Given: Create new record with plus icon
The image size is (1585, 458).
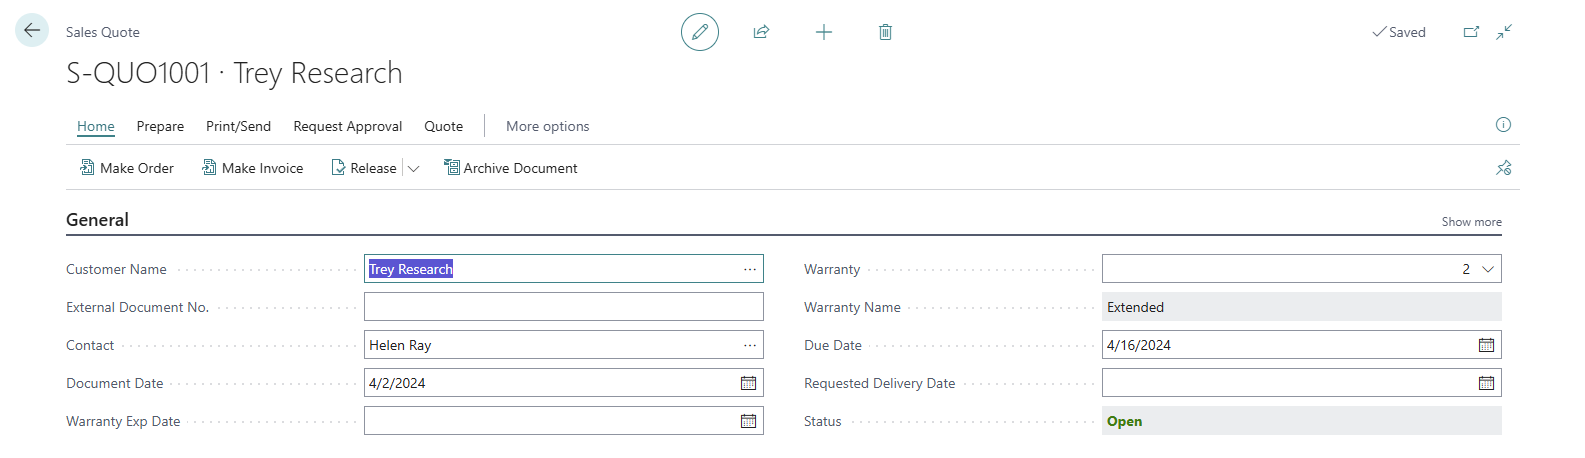Looking at the screenshot, I should pyautogui.click(x=824, y=32).
